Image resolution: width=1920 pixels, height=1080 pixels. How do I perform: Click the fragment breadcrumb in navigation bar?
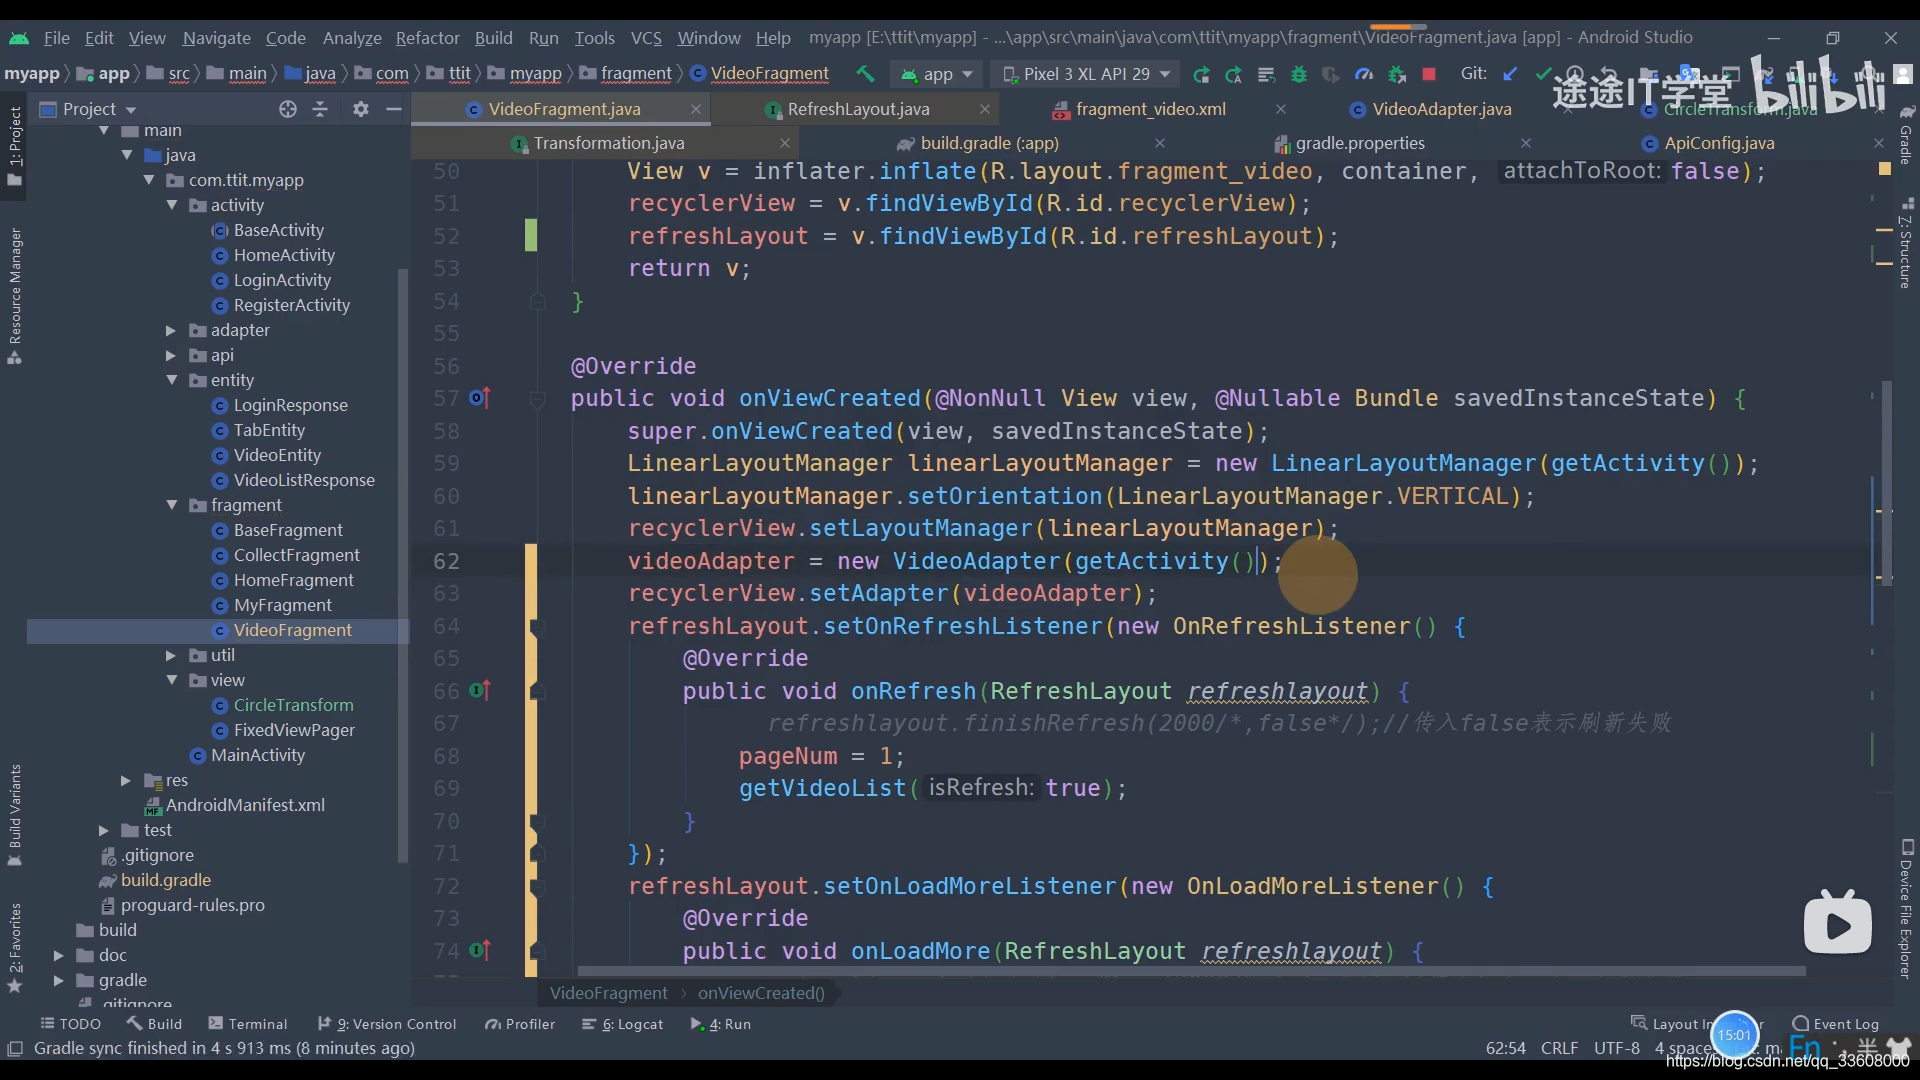[x=626, y=74]
